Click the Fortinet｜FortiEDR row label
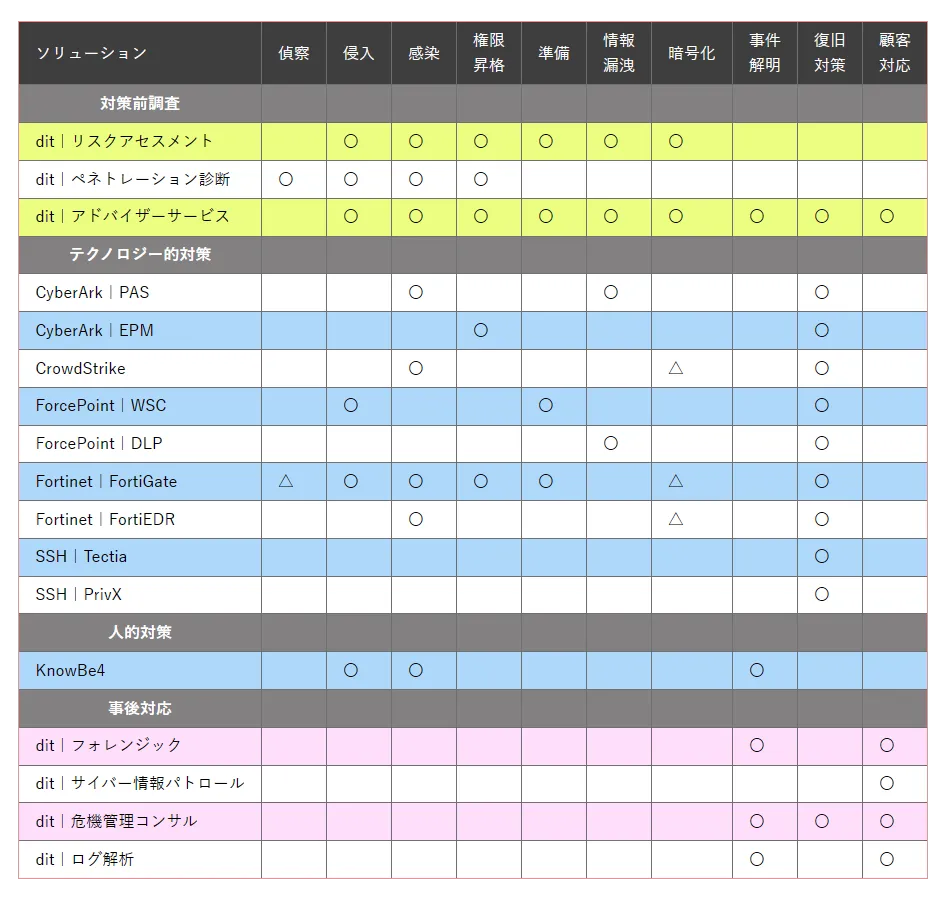The width and height of the screenshot is (950, 900). coord(105,519)
